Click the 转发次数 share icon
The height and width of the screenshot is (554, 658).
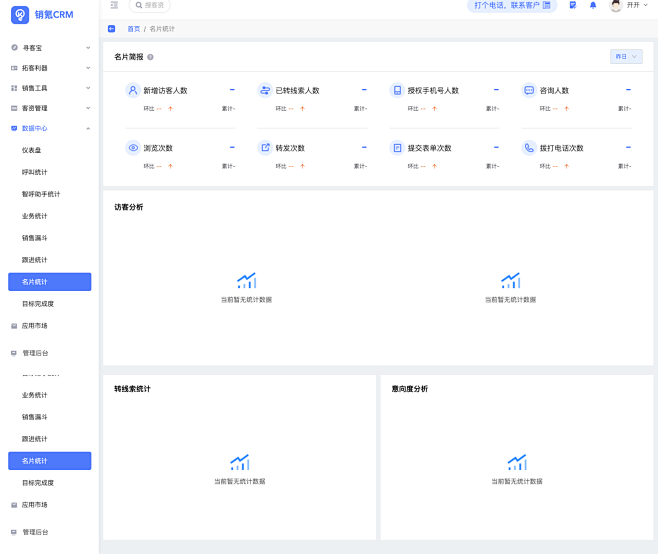tap(265, 148)
